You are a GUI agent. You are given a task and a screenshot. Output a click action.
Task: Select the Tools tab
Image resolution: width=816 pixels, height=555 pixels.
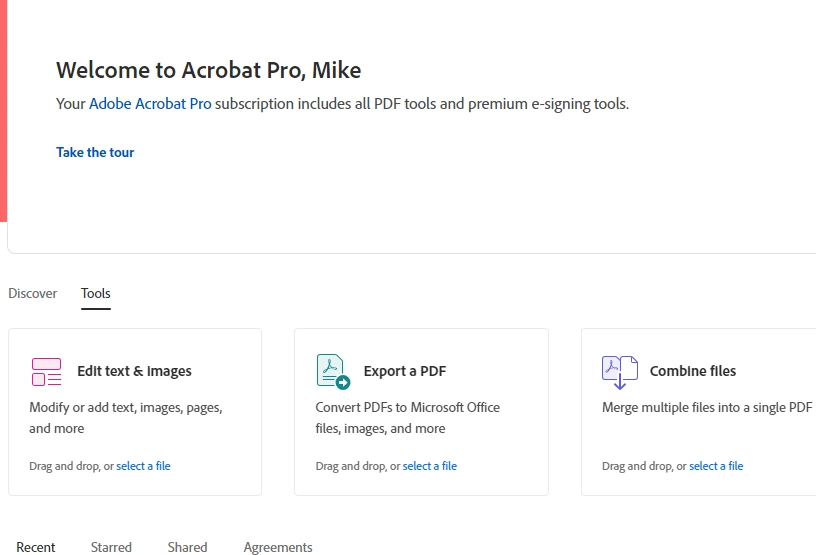point(96,293)
